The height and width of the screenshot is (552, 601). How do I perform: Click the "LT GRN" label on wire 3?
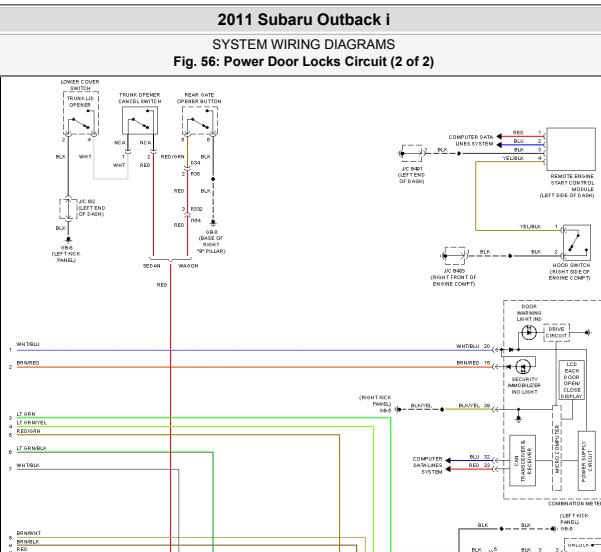26,414
